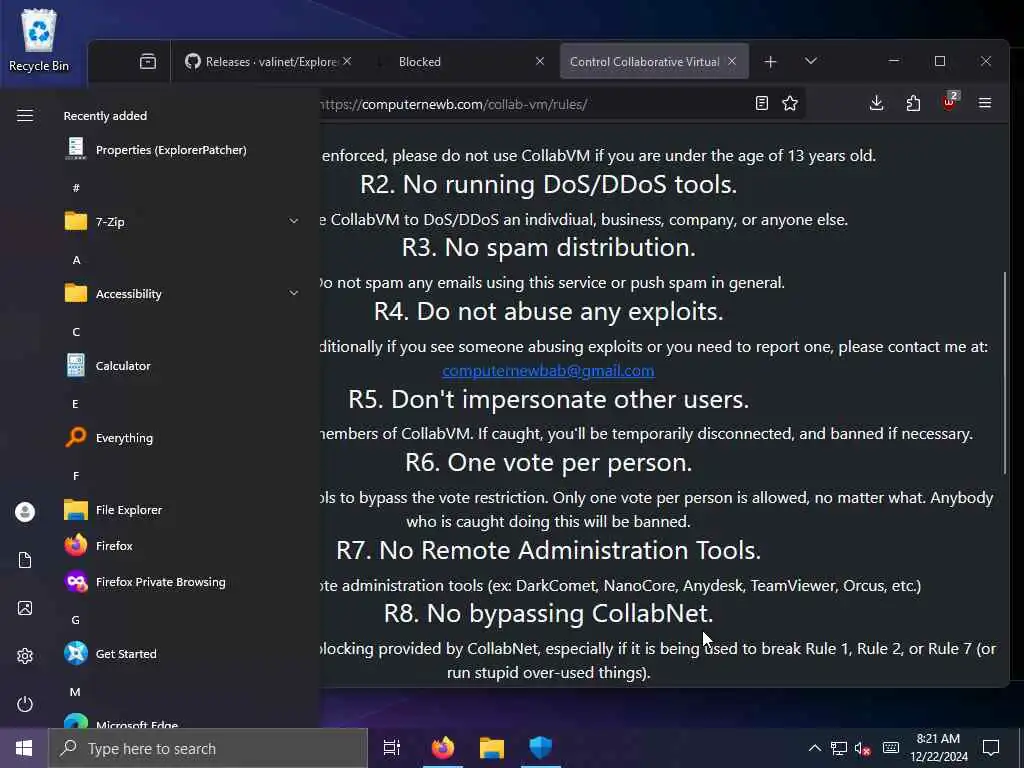Click the 'R5. Don't impersonate other users.' heading

pos(548,399)
